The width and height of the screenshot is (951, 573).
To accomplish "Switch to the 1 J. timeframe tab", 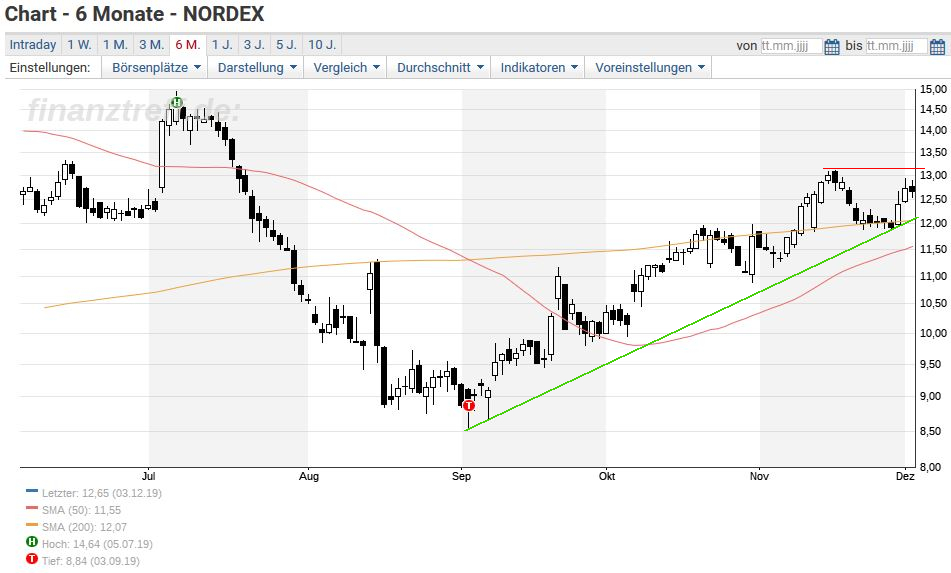I will [222, 45].
